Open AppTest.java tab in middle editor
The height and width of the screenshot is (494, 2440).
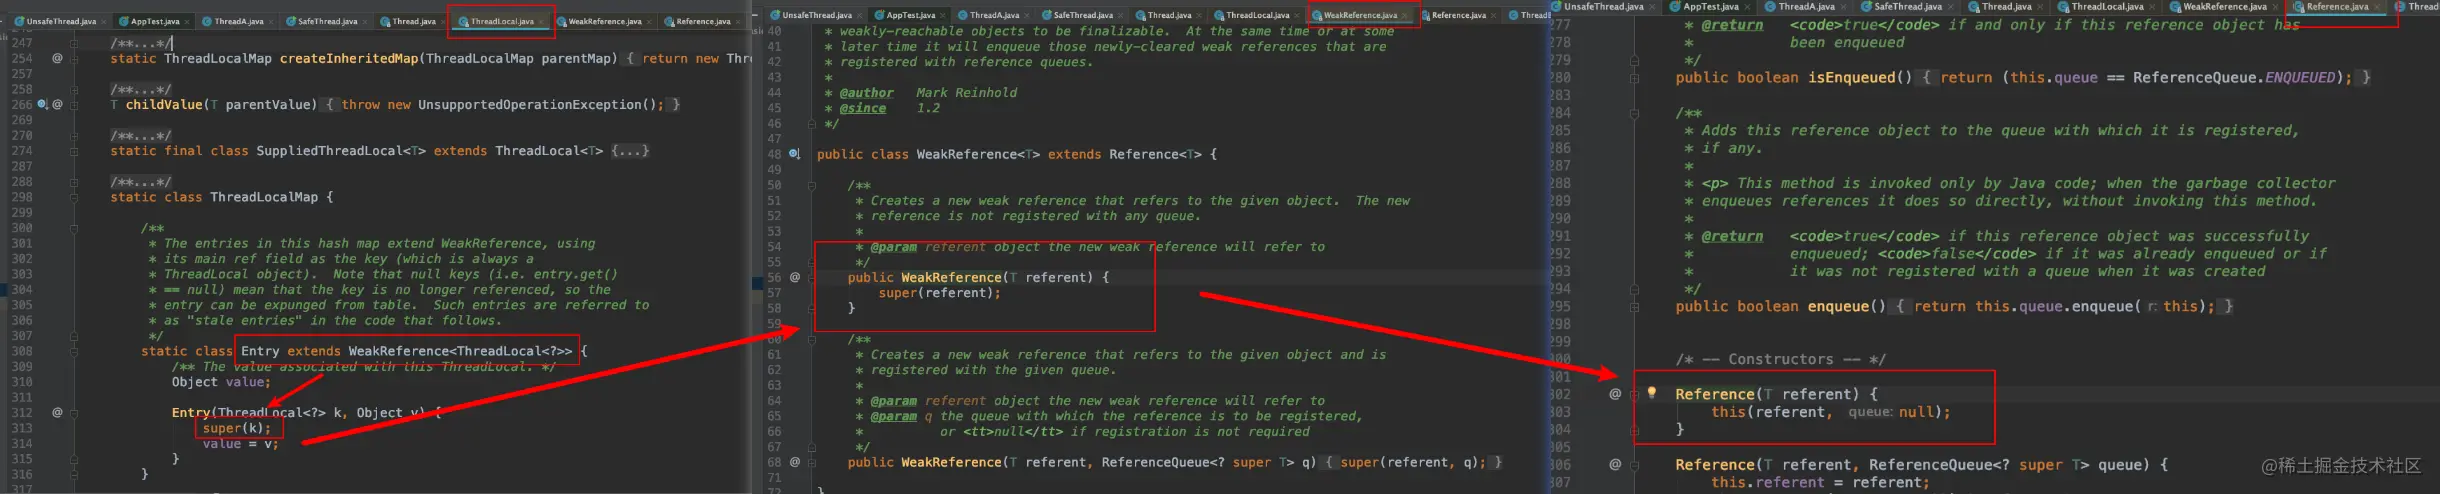910,15
